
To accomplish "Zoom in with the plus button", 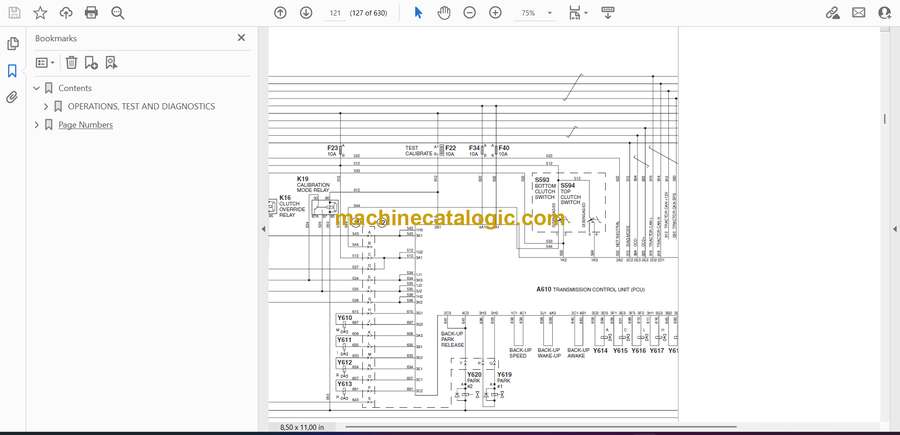I will point(495,13).
